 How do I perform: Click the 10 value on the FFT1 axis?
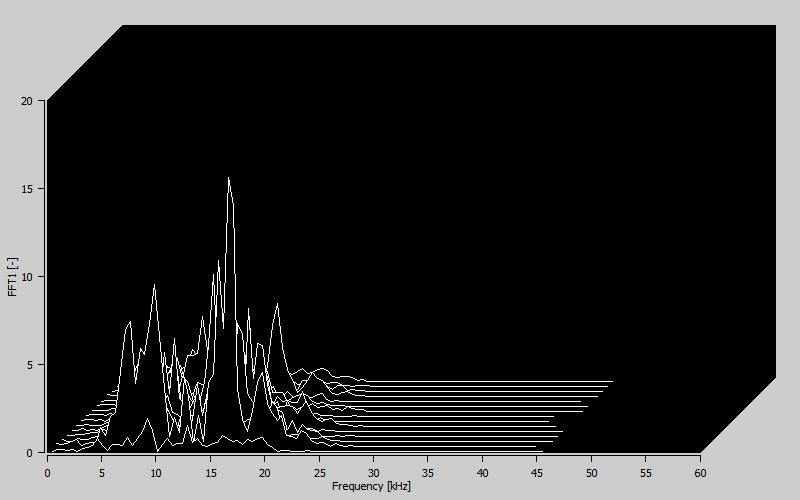27,277
